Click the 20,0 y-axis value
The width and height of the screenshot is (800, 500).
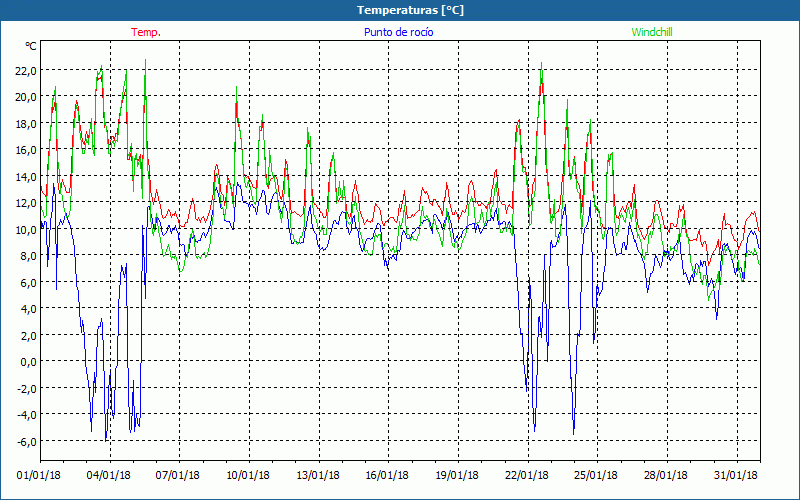(x=26, y=97)
